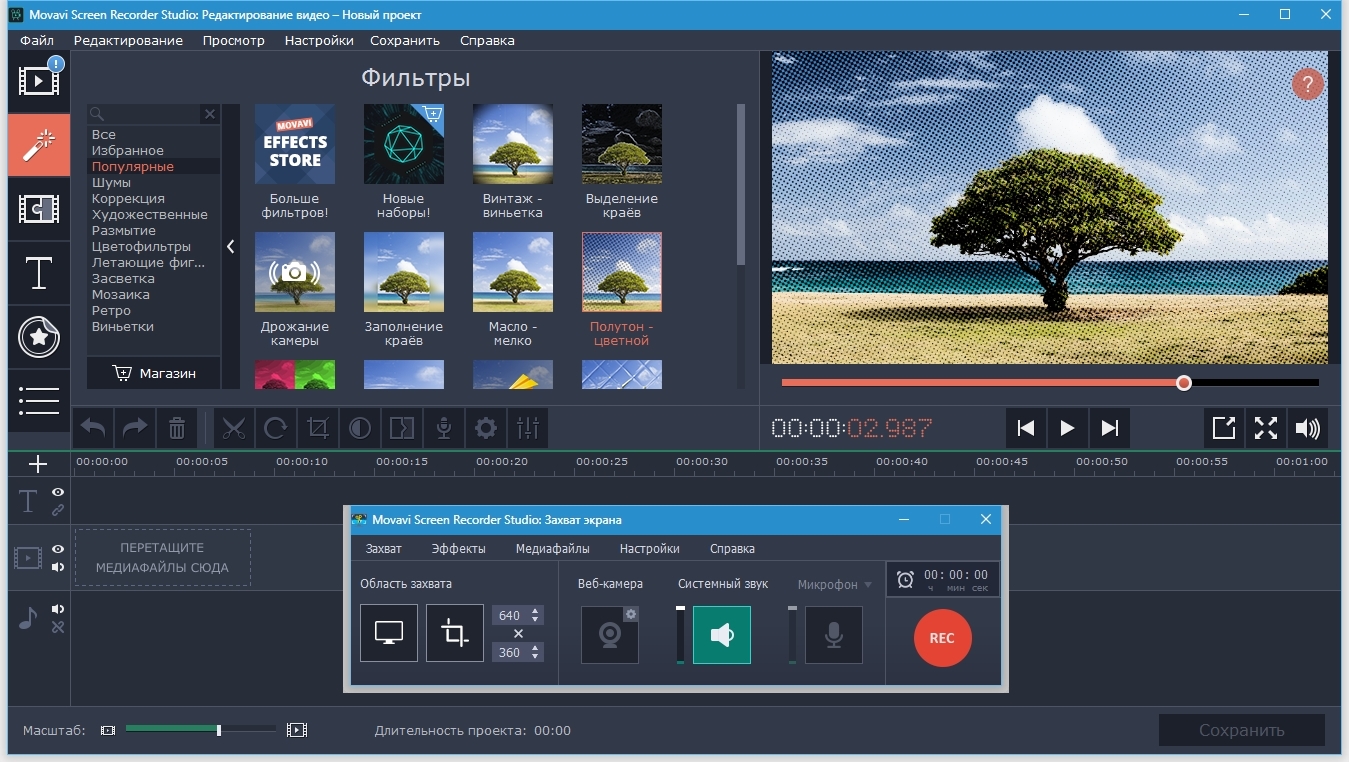Image resolution: width=1349 pixels, height=762 pixels.
Task: Skip to next frame button
Action: click(1109, 428)
